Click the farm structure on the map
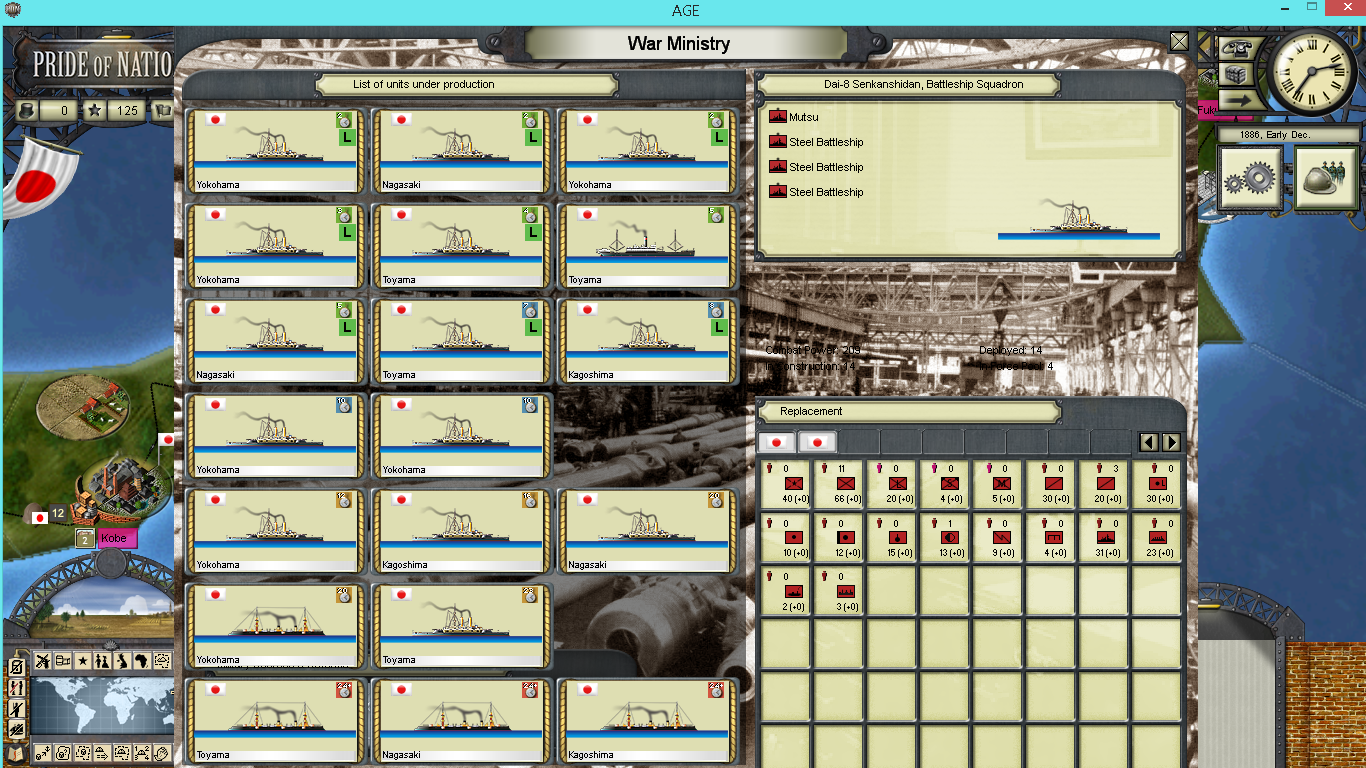 click(82, 405)
